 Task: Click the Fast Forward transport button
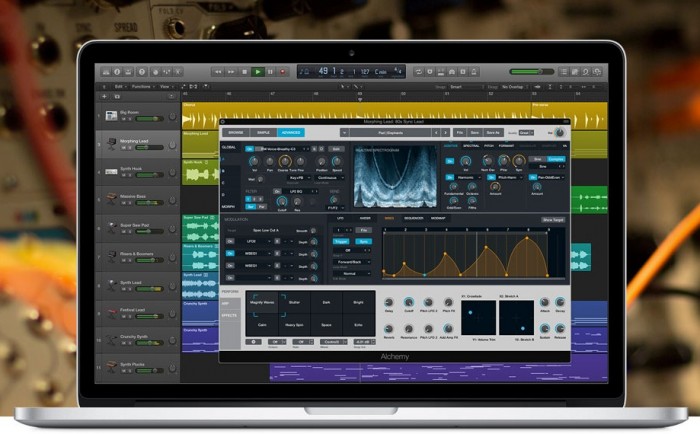(x=230, y=71)
